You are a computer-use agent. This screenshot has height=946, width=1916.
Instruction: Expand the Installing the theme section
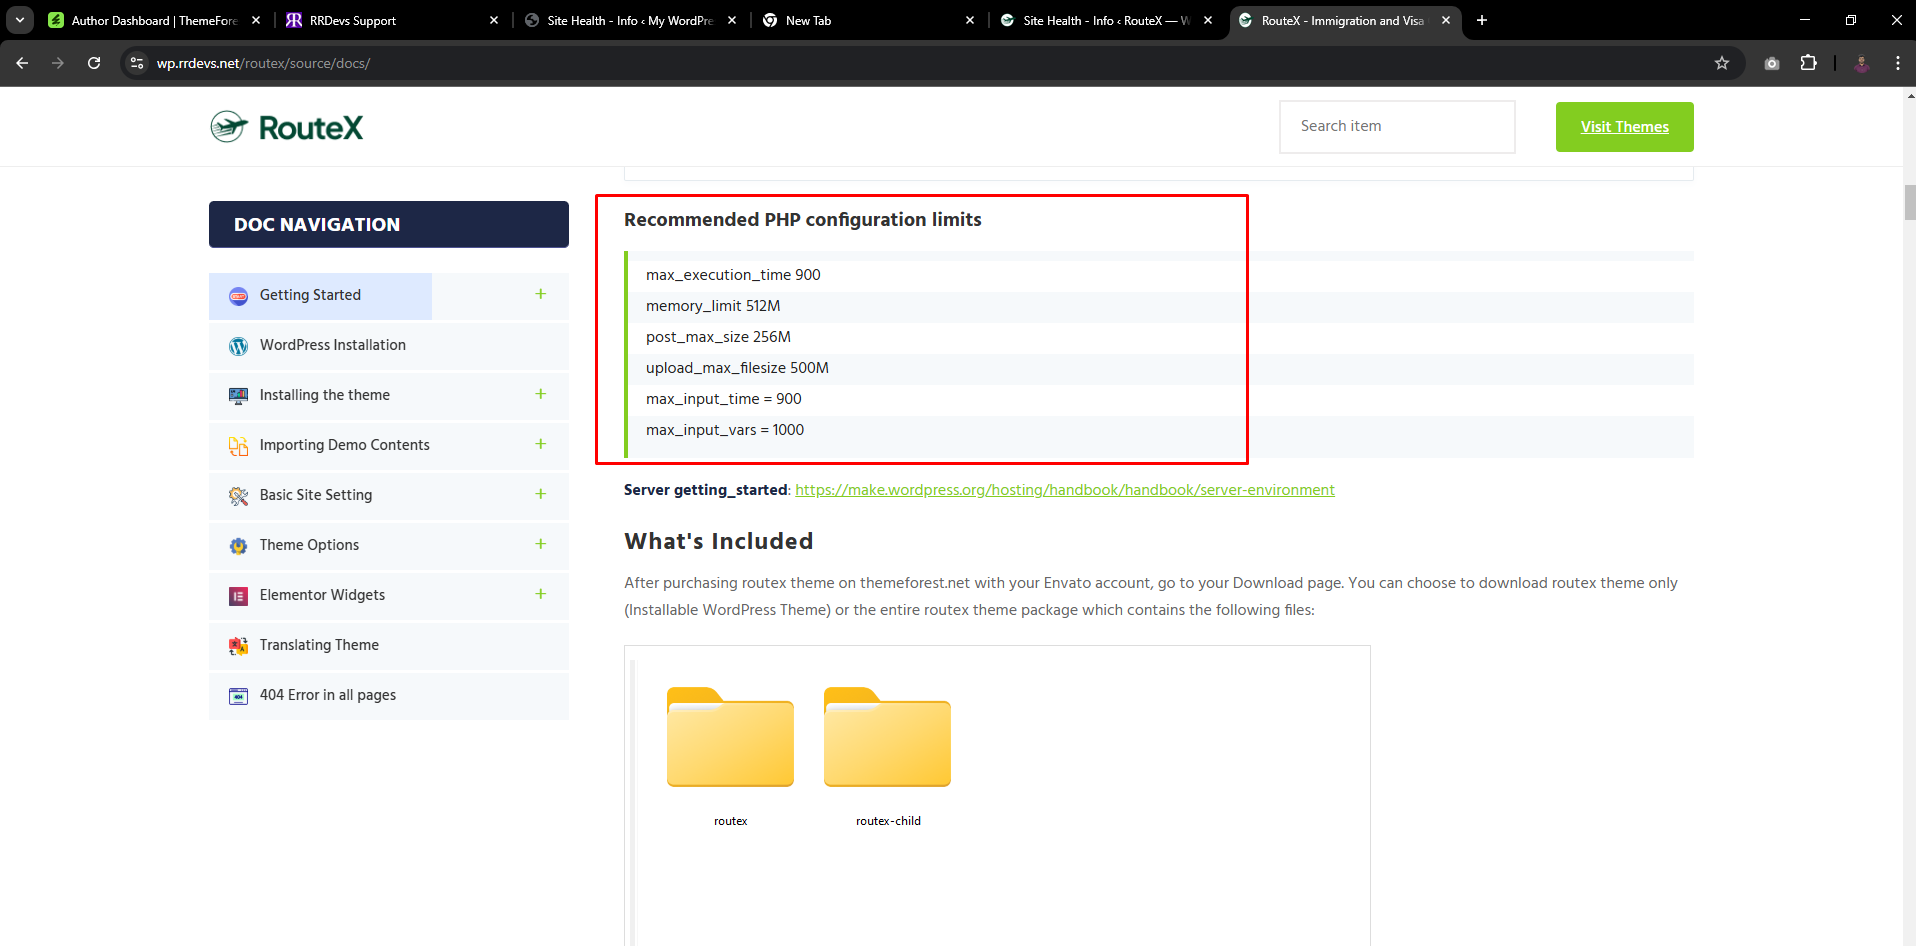click(x=541, y=394)
